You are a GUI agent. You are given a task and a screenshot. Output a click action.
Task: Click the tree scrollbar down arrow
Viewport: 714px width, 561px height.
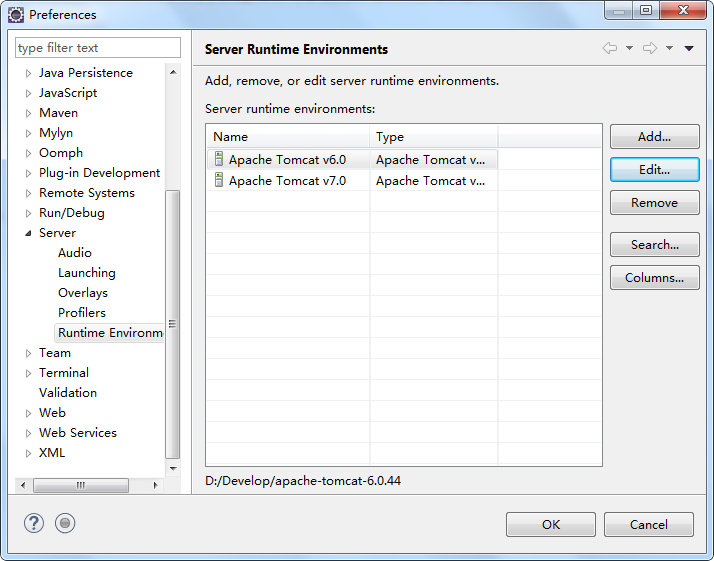173,469
